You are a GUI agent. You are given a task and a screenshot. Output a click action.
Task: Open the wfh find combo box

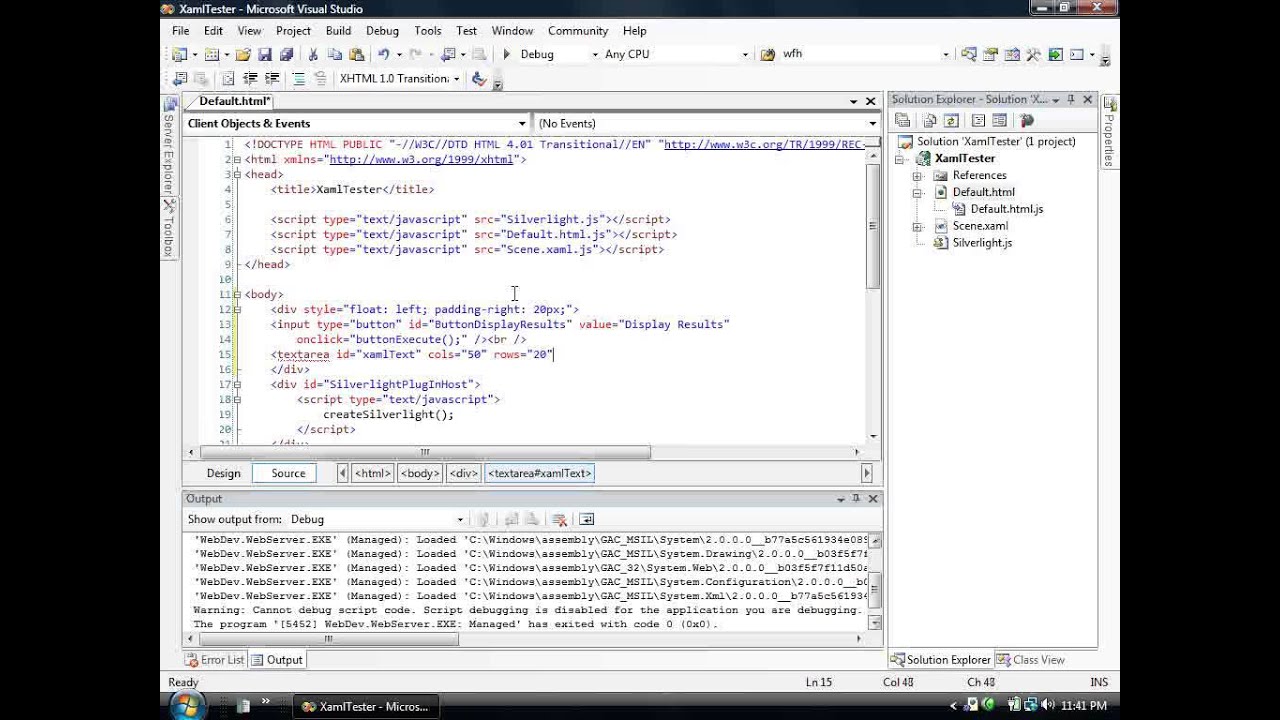(946, 54)
